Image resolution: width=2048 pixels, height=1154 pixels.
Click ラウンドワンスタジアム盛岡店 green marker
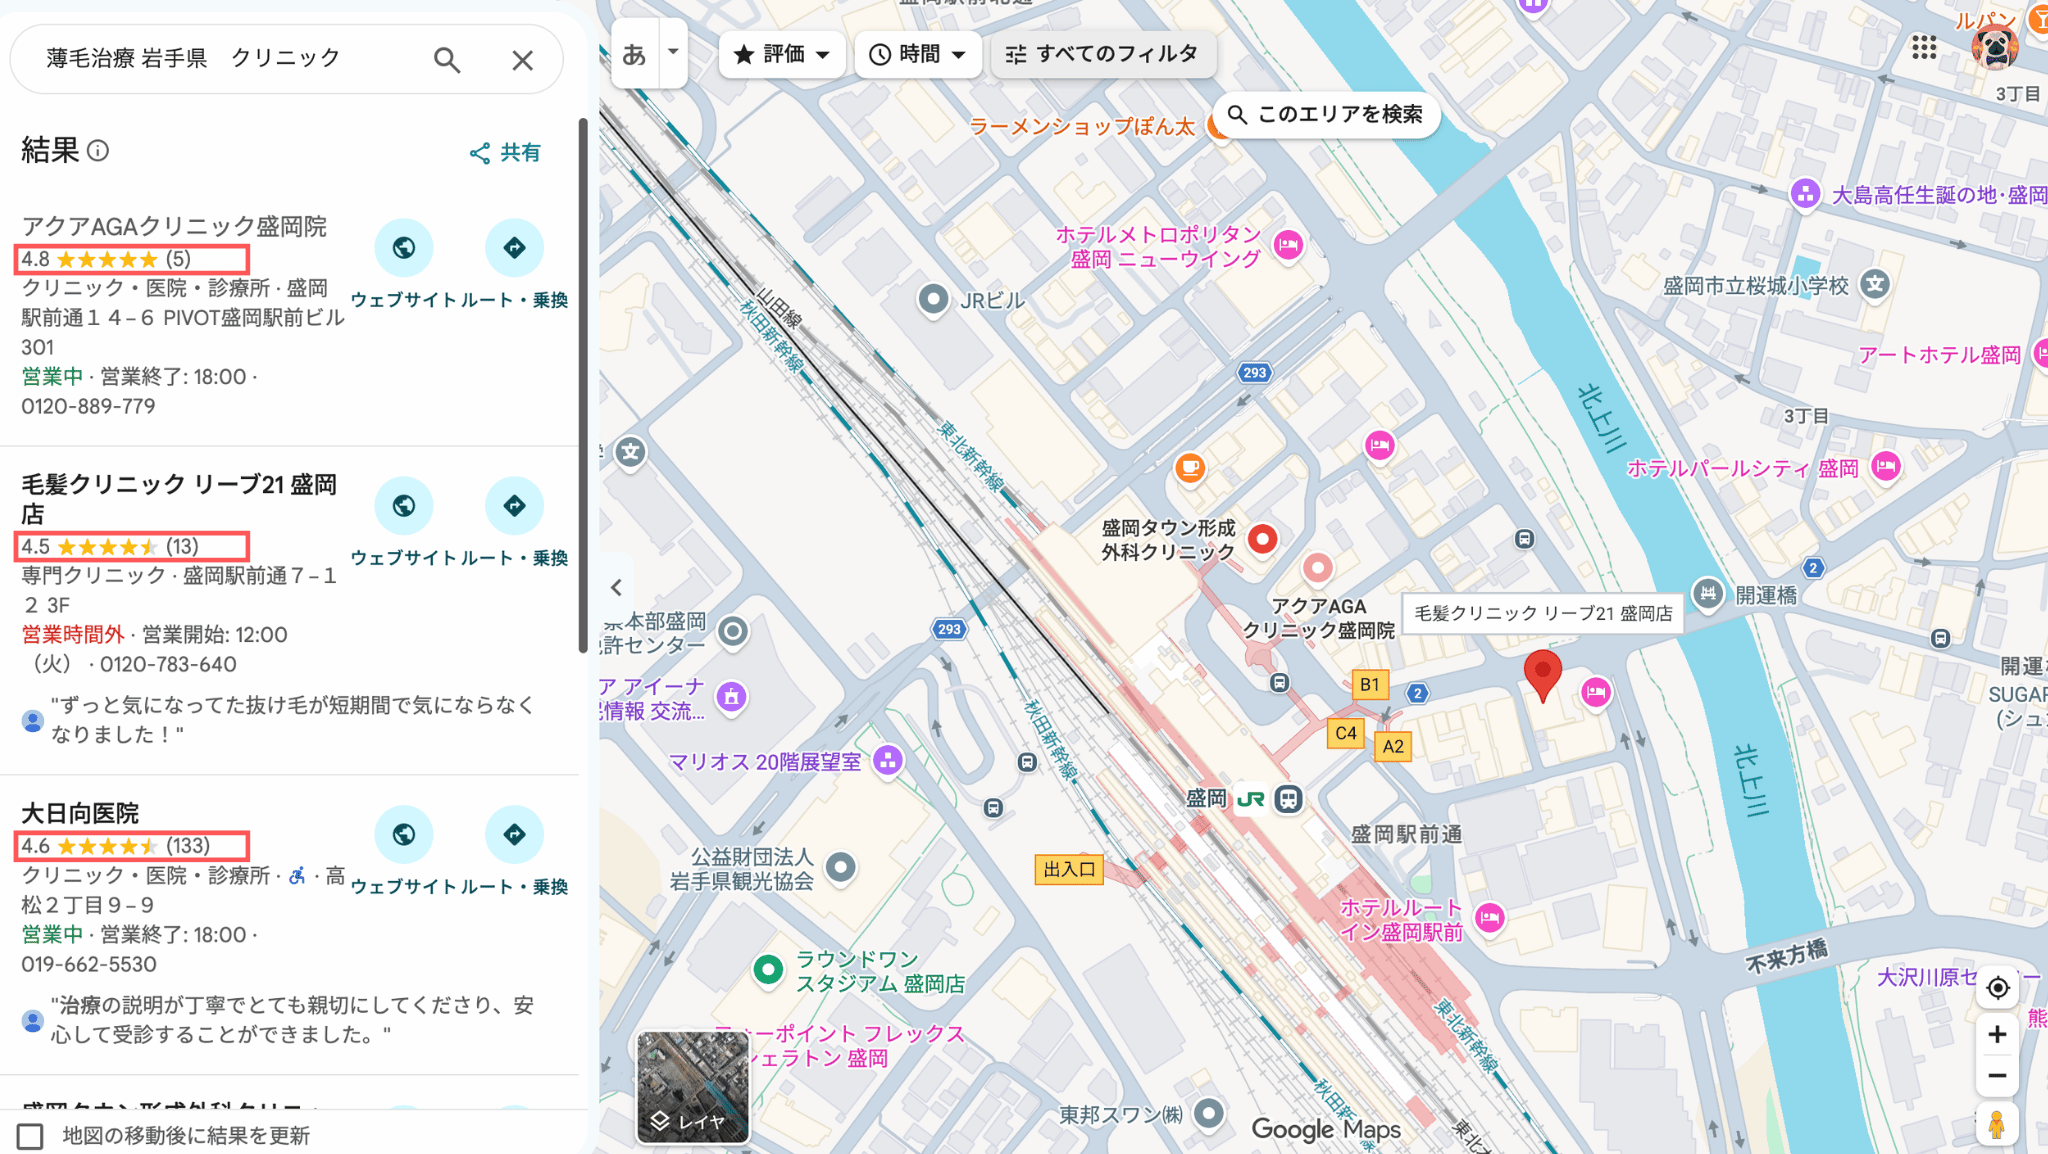pyautogui.click(x=768, y=969)
